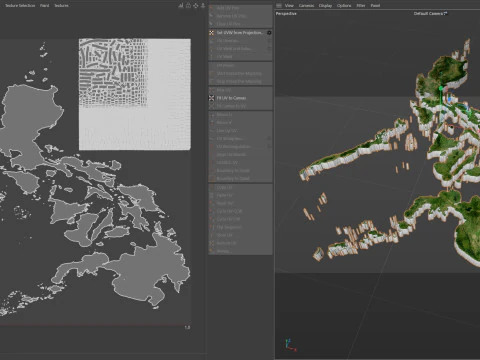
Task: Open viewport Display menu
Action: click(x=325, y=6)
